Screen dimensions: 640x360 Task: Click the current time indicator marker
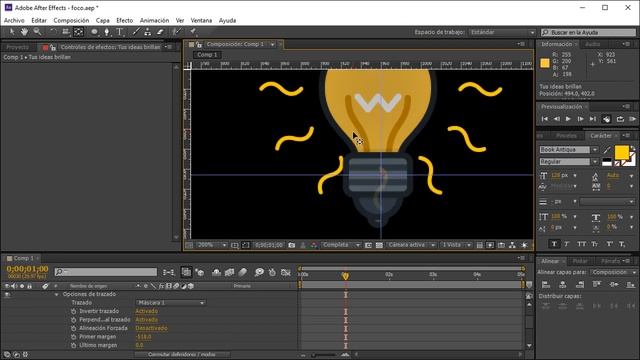[x=345, y=276]
